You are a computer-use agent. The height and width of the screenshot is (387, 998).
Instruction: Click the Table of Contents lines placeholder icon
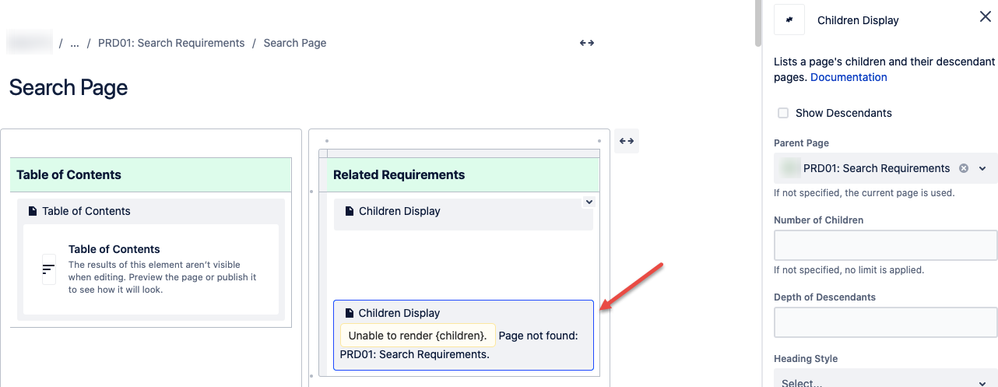click(48, 269)
